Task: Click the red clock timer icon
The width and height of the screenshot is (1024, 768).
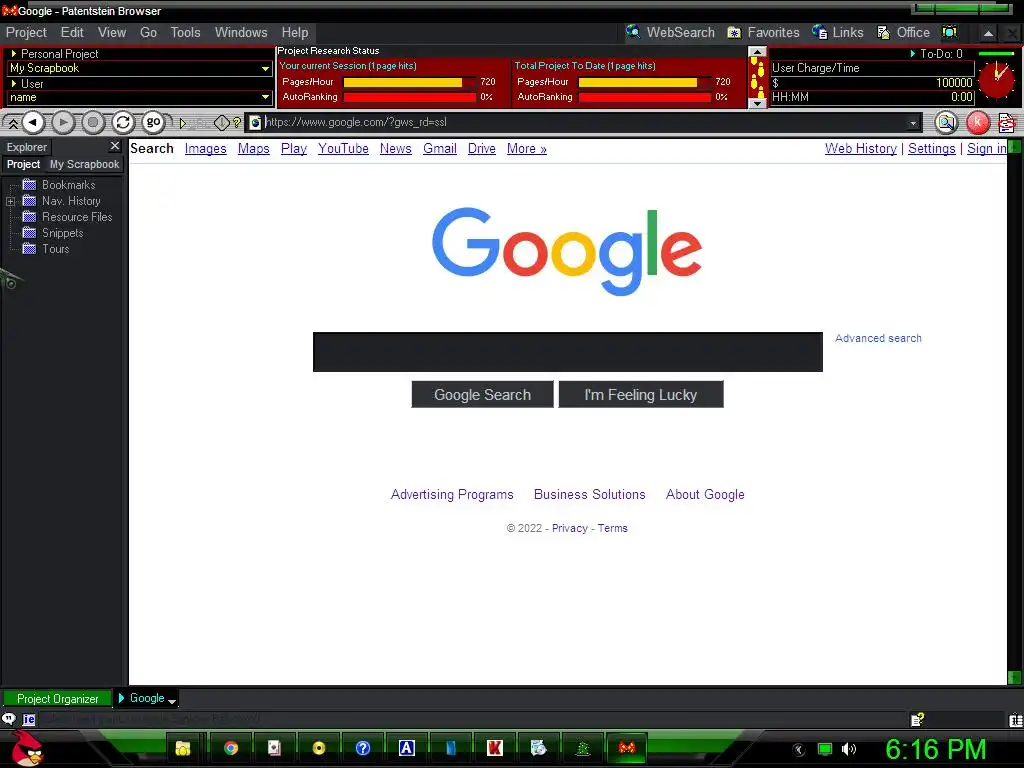Action: (997, 80)
